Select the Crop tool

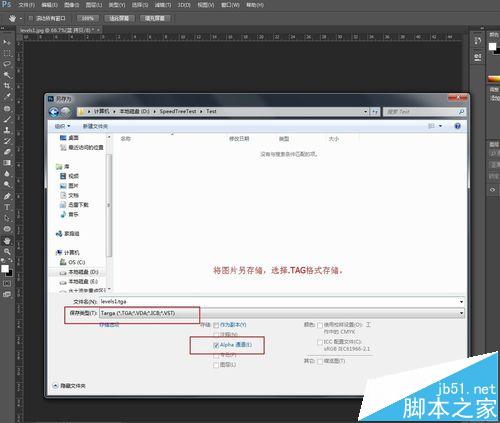7,86
